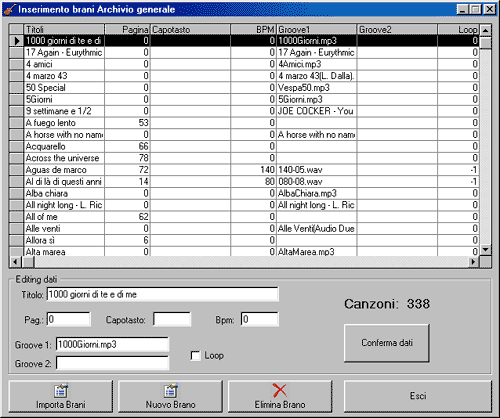Click the vertical scrollbar thumb
The height and width of the screenshot is (418, 500).
click(x=486, y=43)
